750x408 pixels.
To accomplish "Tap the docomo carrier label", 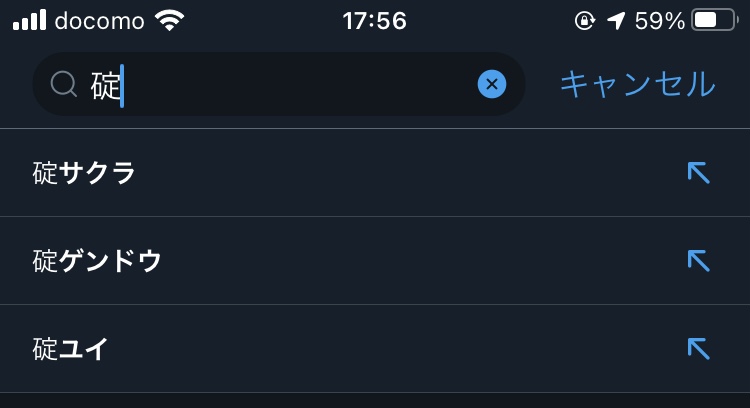I will coord(99,20).
